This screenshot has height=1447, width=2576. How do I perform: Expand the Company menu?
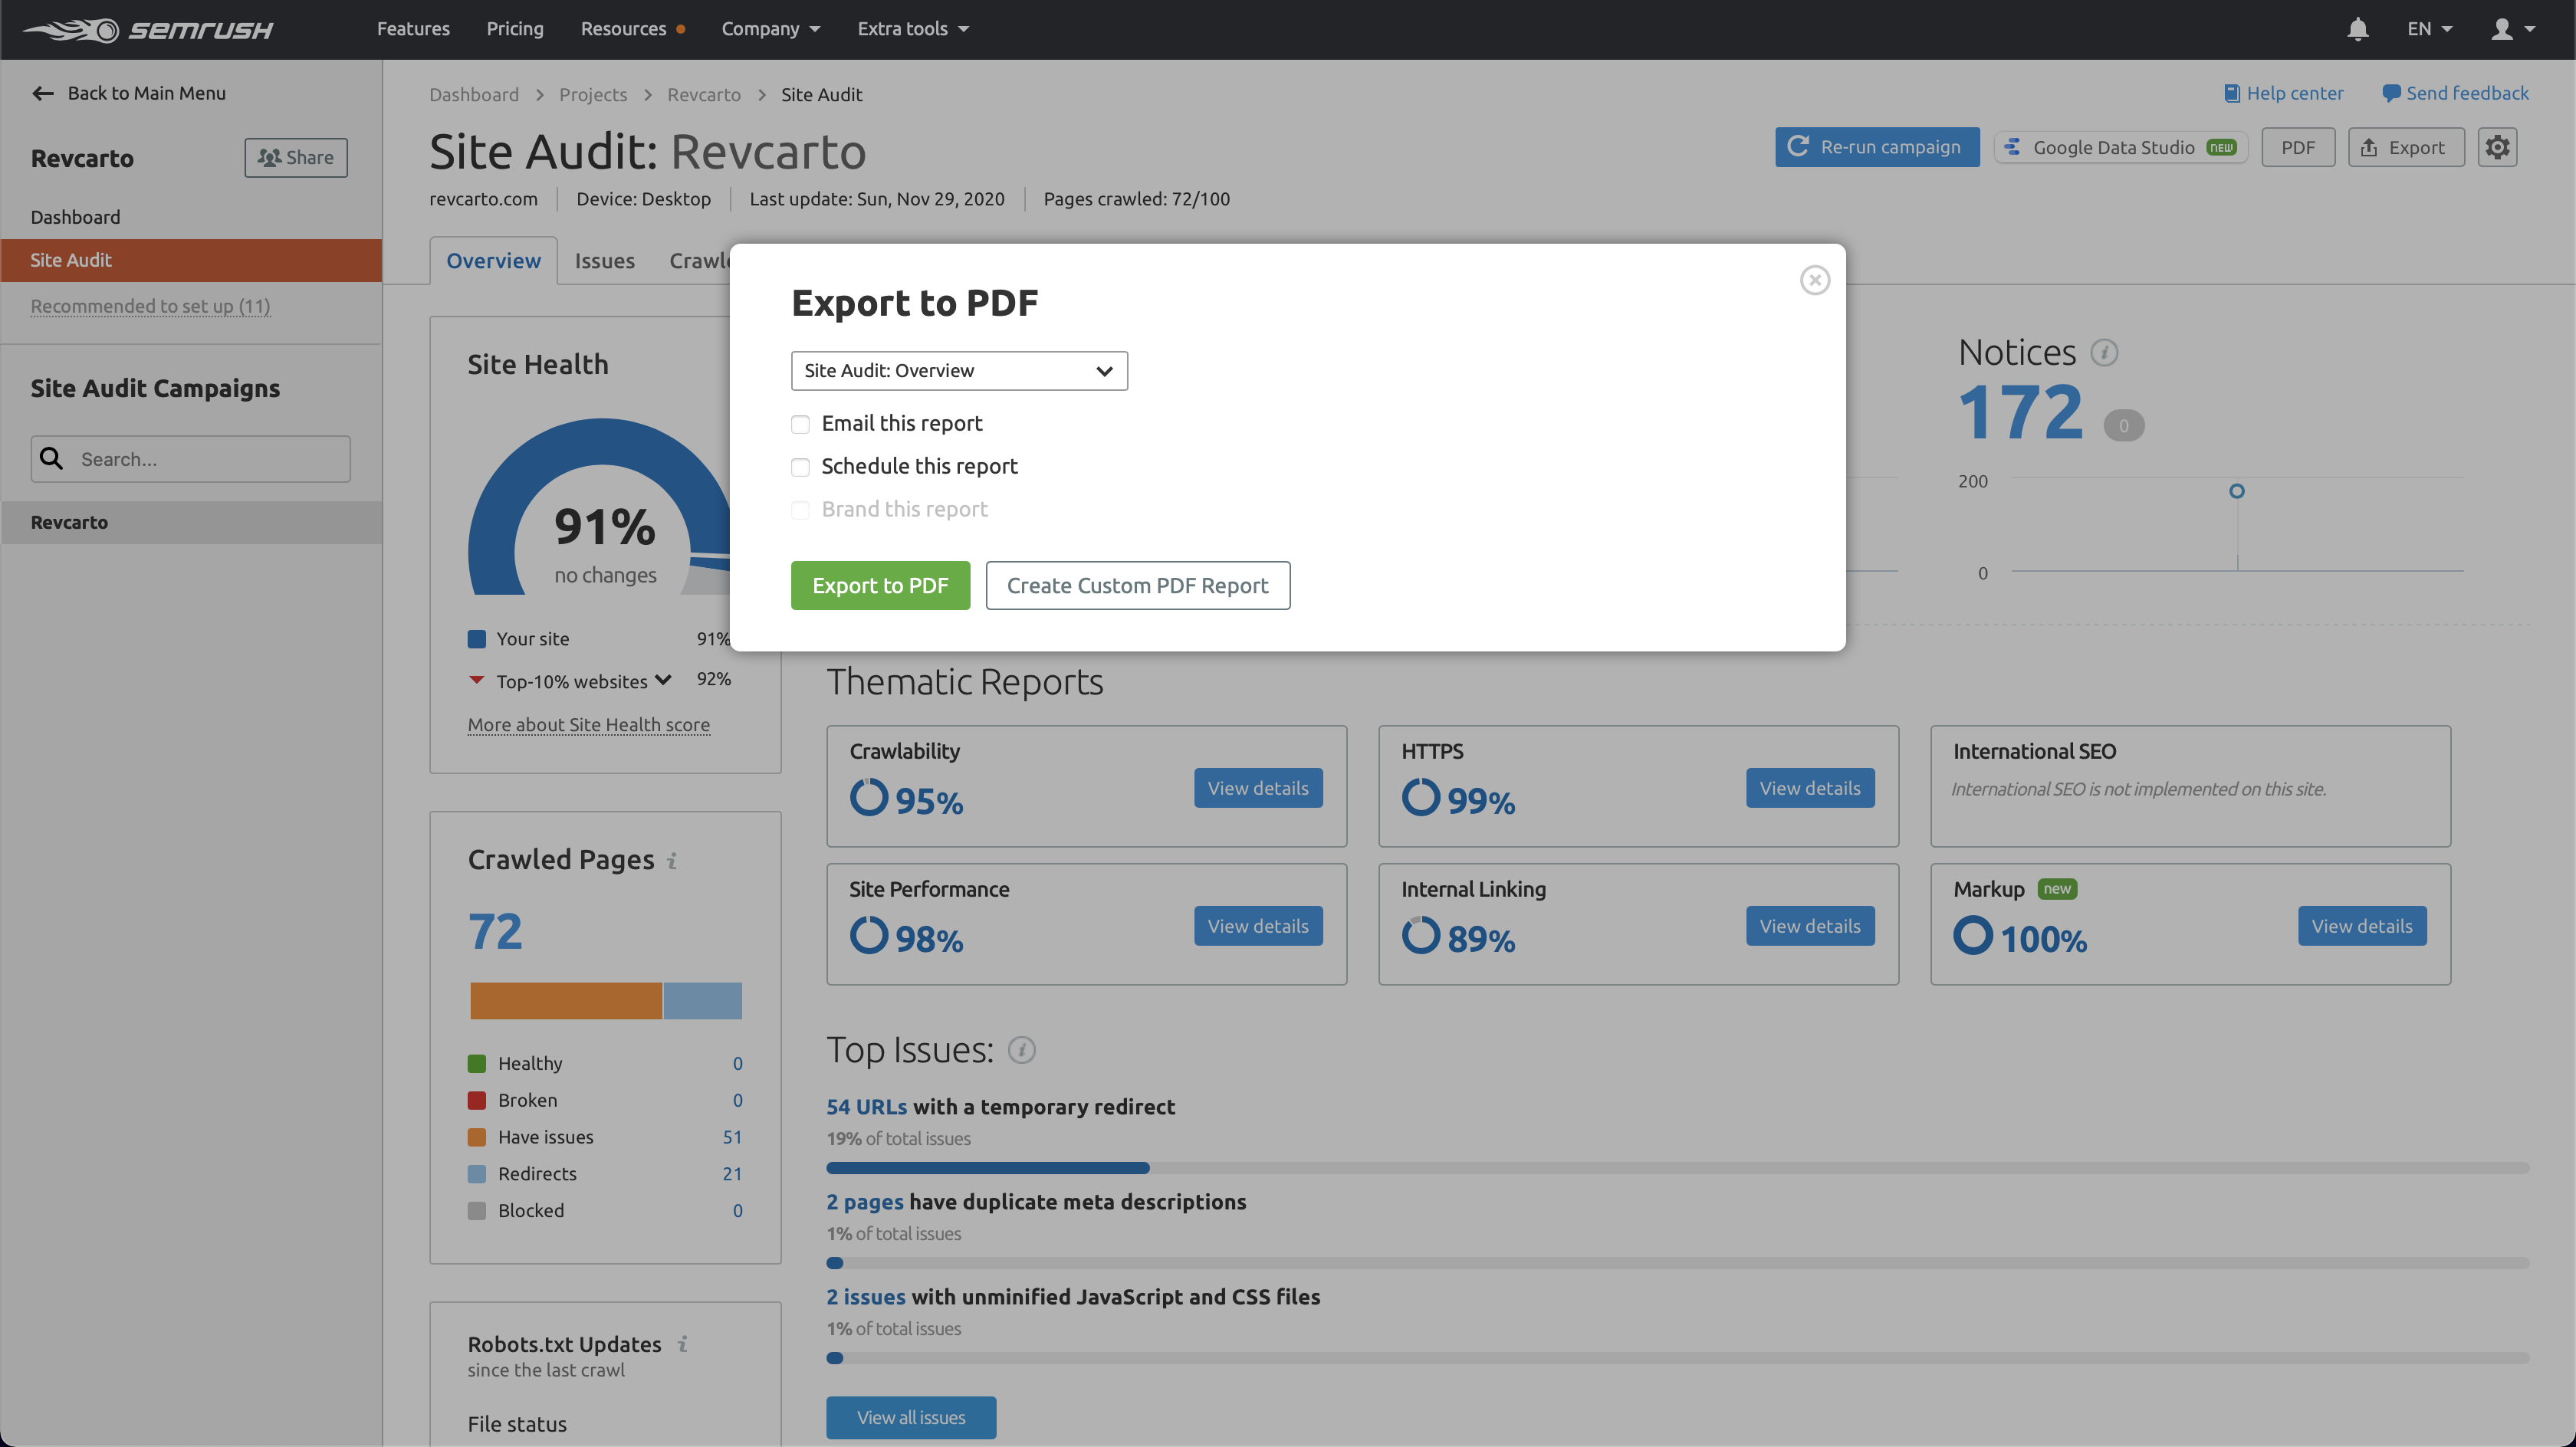[x=771, y=29]
